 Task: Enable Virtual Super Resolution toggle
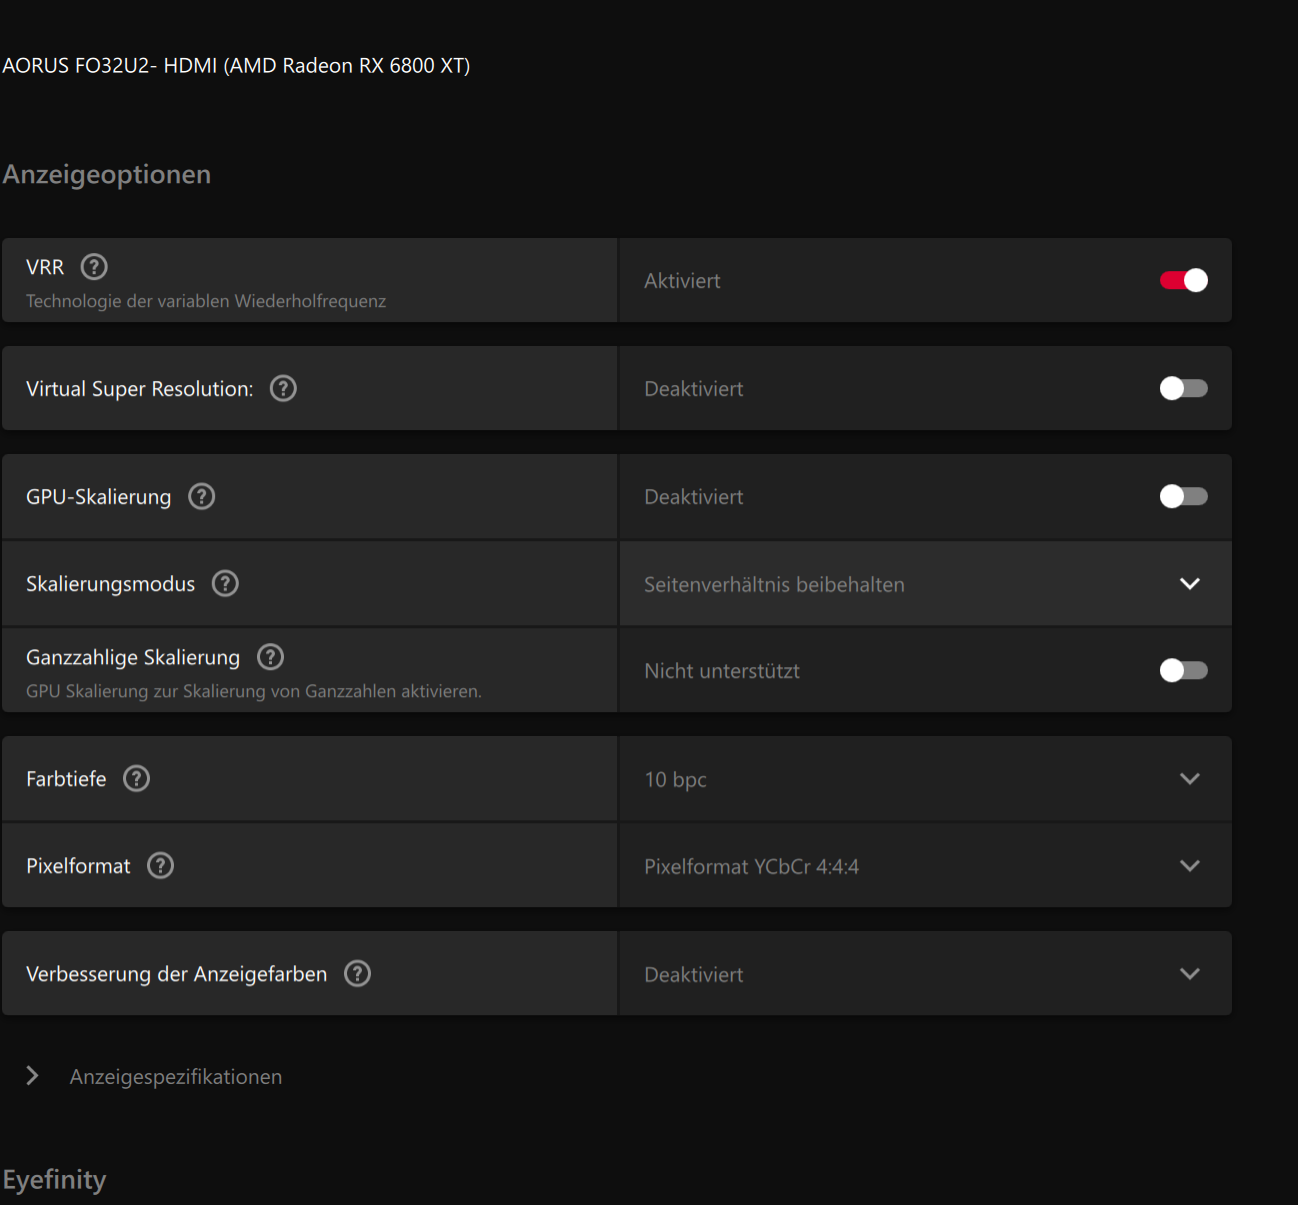[x=1183, y=388]
